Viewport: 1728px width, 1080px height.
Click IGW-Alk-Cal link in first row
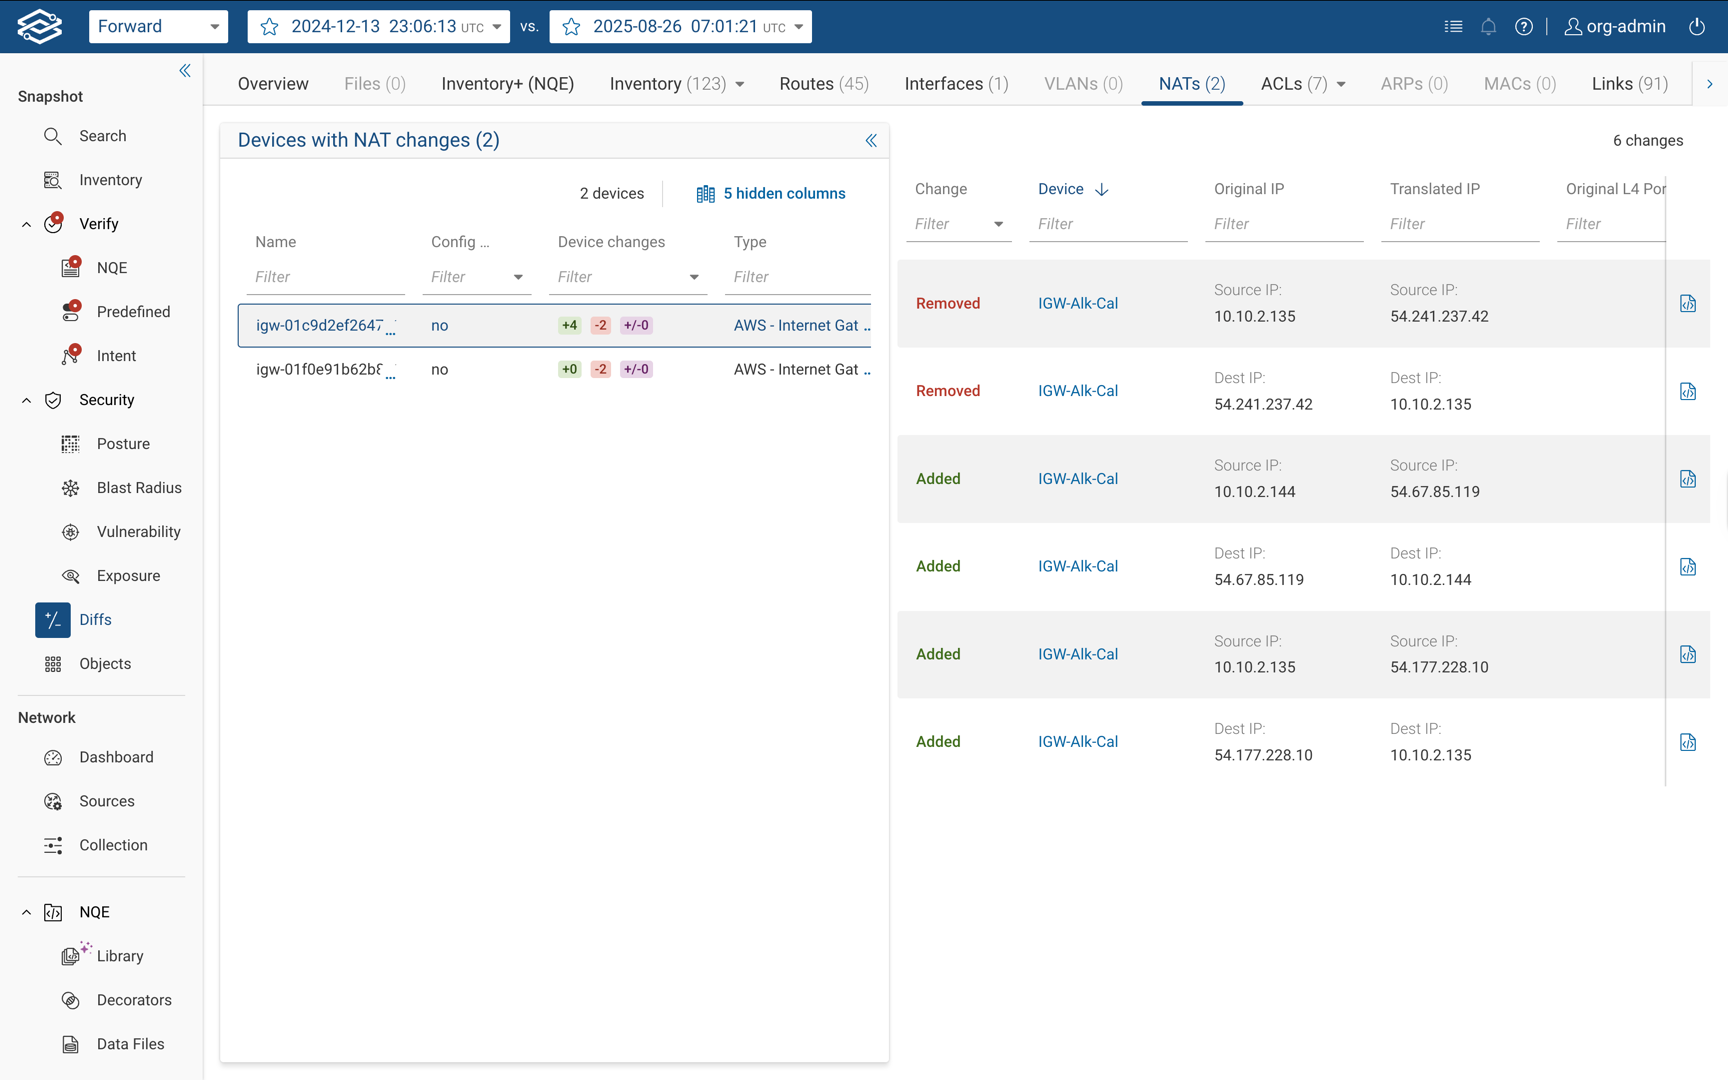(x=1077, y=304)
